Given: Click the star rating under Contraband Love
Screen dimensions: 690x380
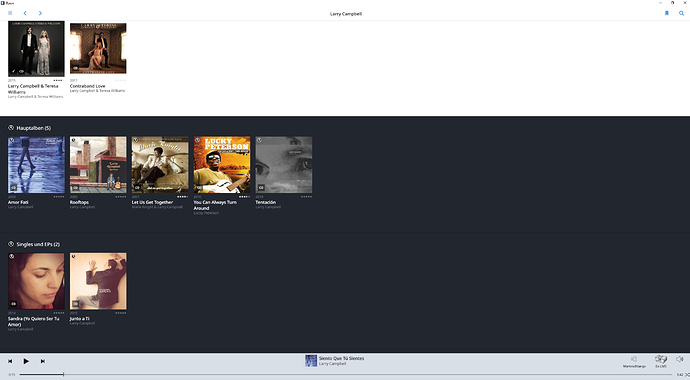Looking at the screenshot, I should point(121,80).
